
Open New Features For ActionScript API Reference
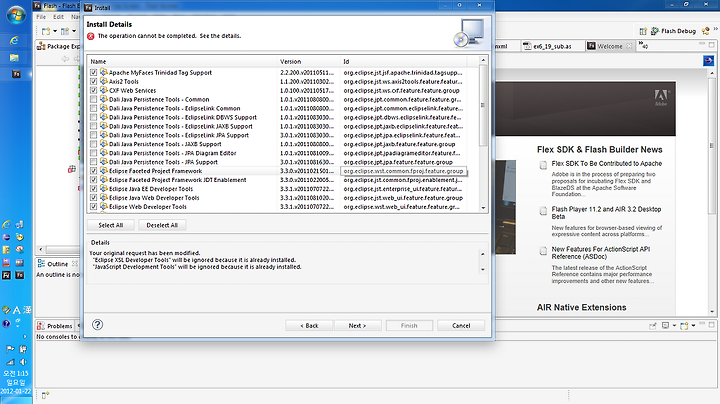coord(601,252)
